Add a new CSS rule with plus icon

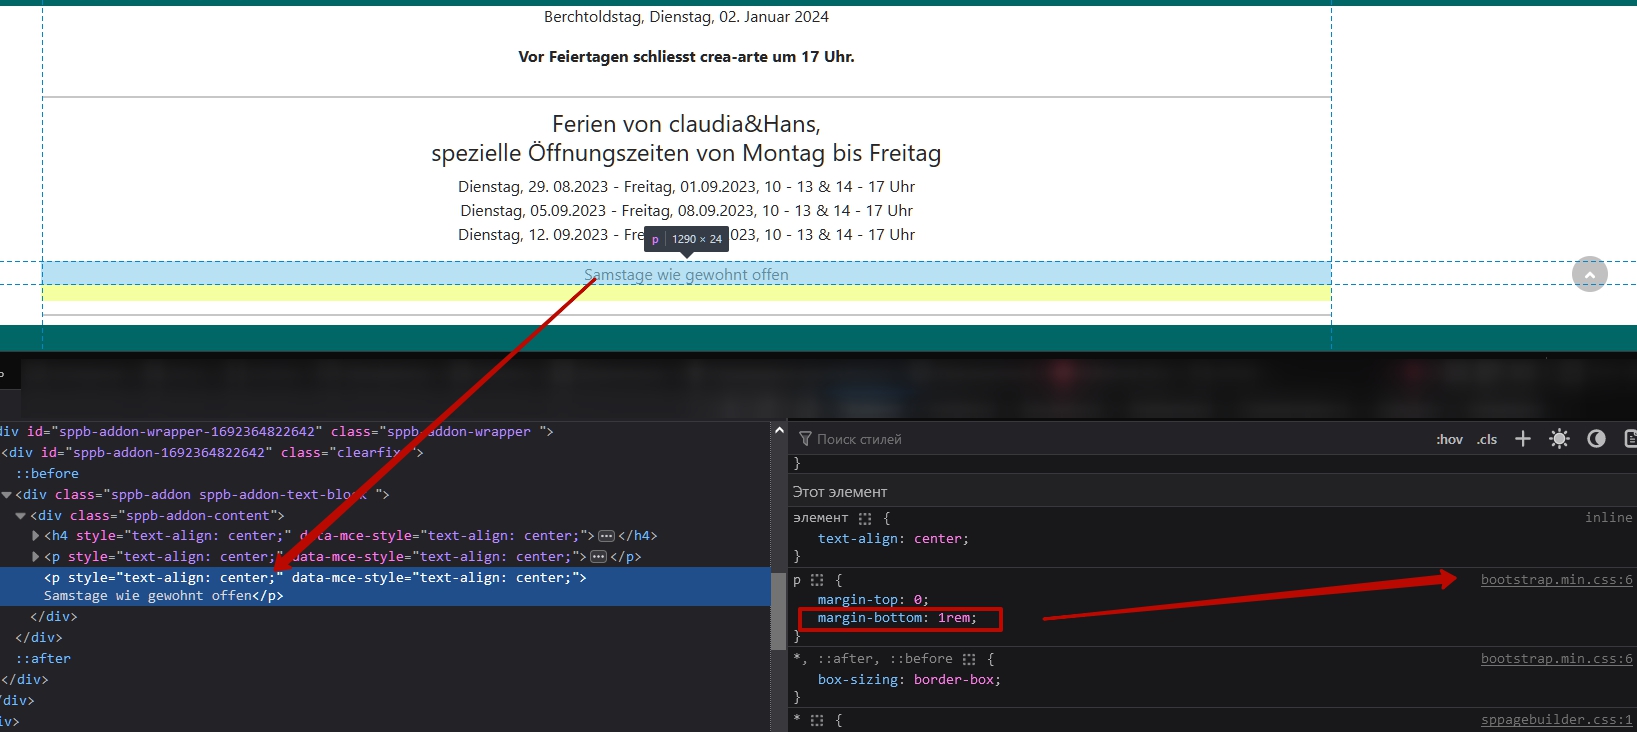1522,439
